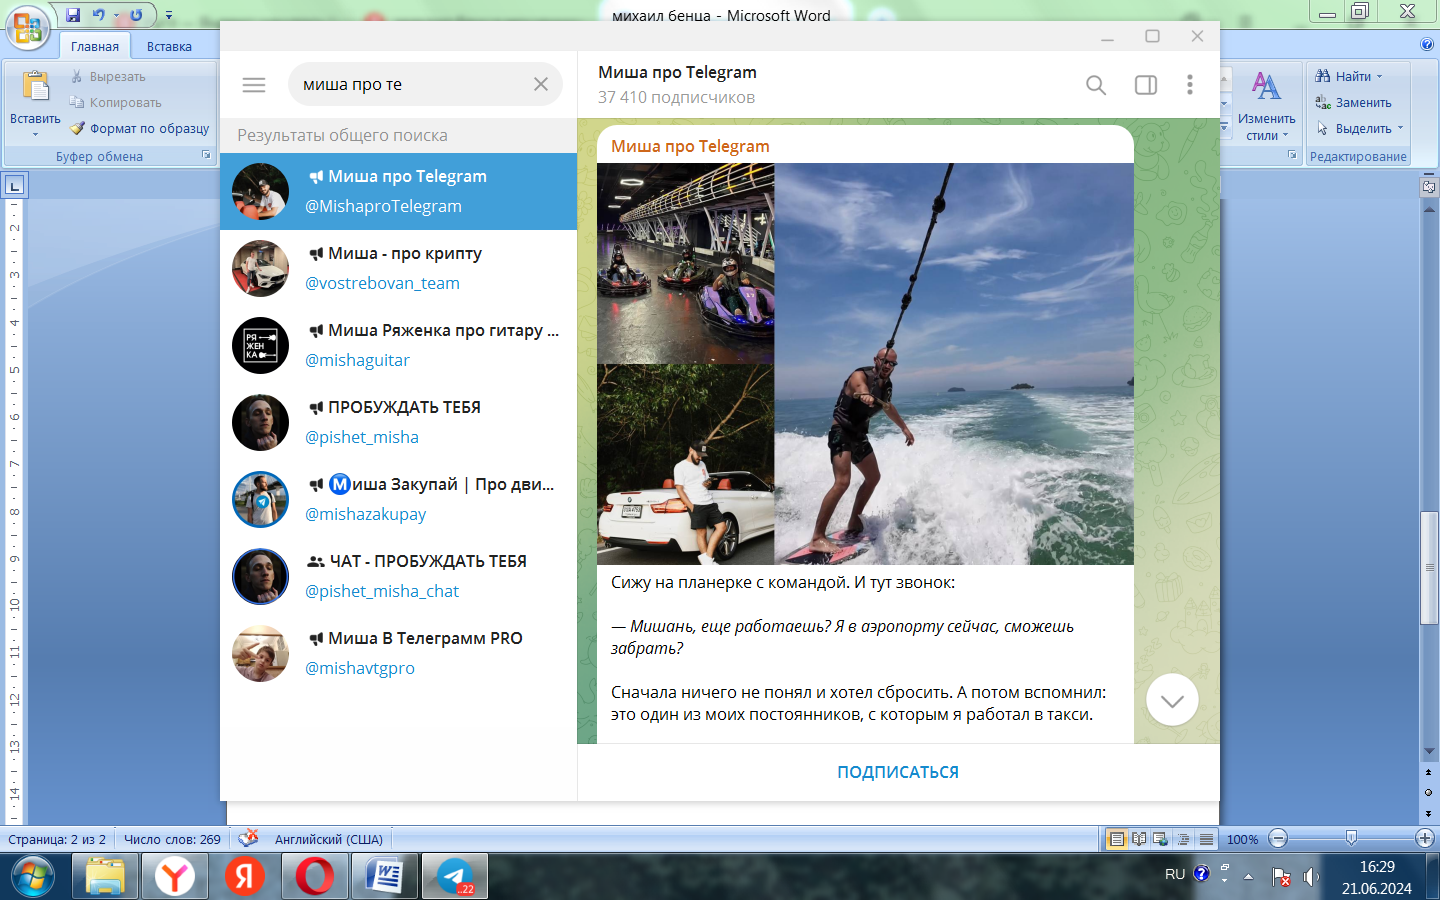Viewport: 1440px width, 900px height.
Task: Click Заменить replace in Word ribbon
Action: [1354, 102]
